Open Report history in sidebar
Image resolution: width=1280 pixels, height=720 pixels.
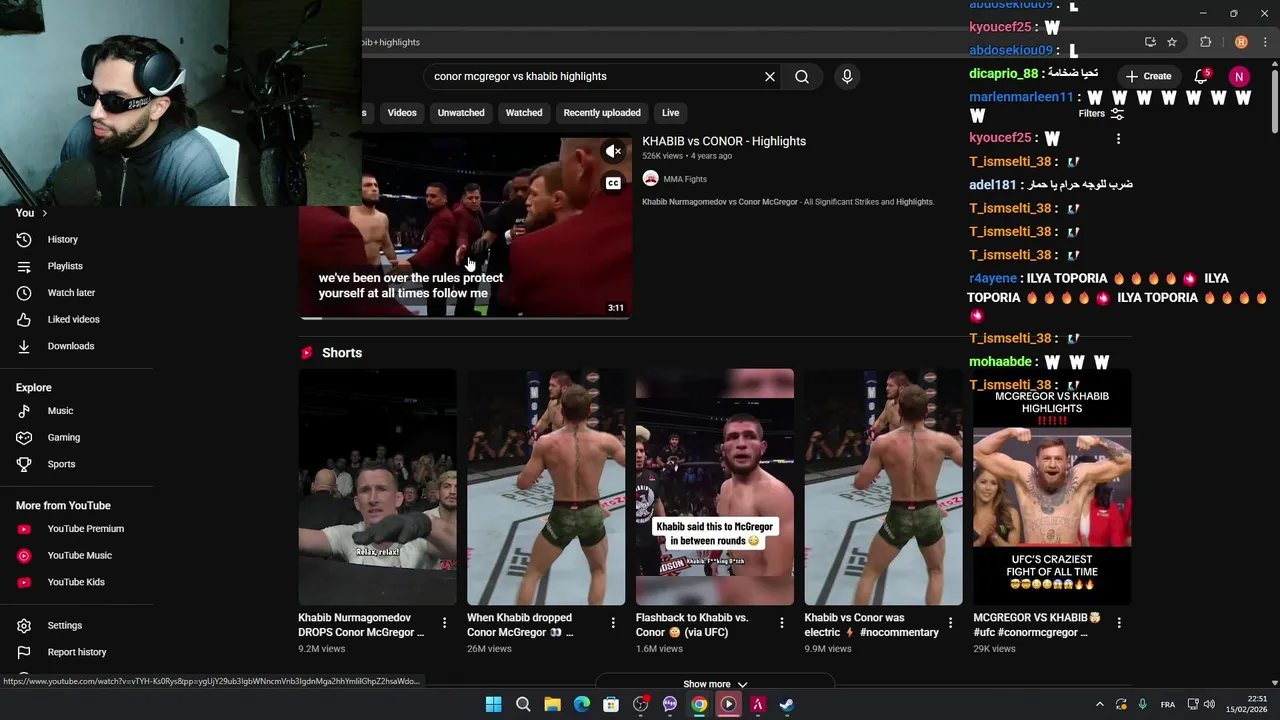pos(77,652)
